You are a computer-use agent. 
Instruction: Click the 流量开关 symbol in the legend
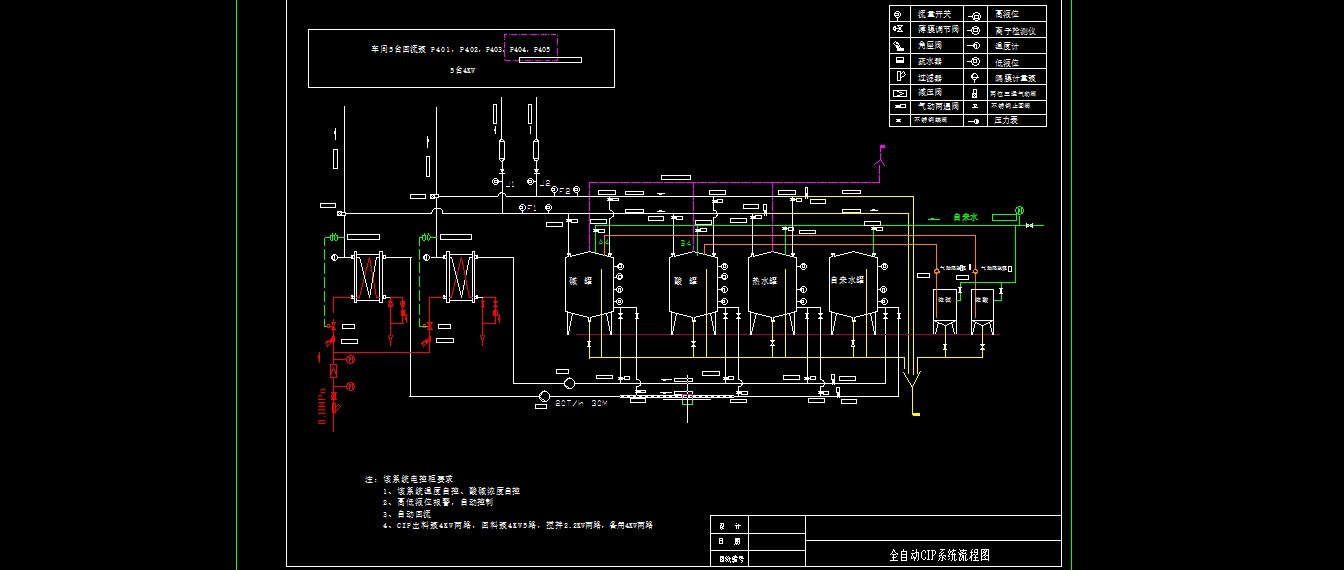click(898, 15)
